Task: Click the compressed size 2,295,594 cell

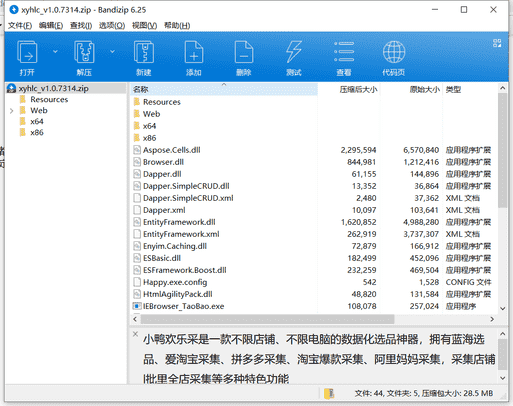Action: point(358,150)
